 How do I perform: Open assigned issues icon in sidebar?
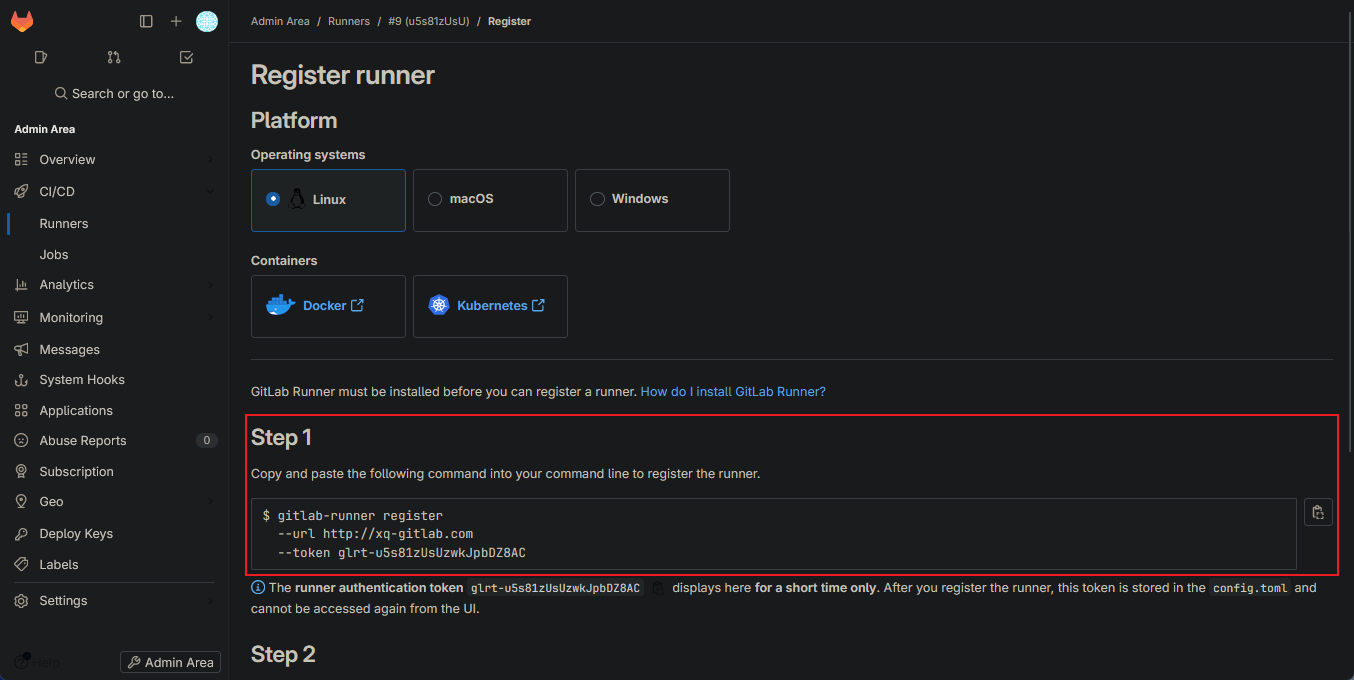[x=41, y=57]
